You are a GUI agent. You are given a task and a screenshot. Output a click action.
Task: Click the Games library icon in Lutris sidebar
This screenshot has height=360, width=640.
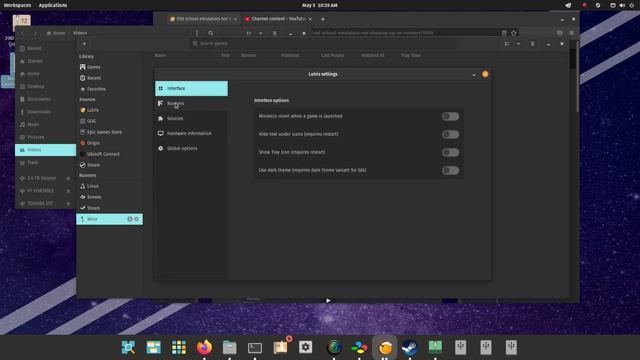tap(82, 67)
